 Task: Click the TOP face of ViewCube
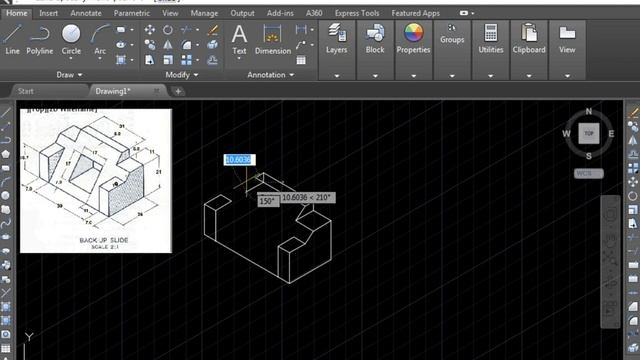[589, 133]
